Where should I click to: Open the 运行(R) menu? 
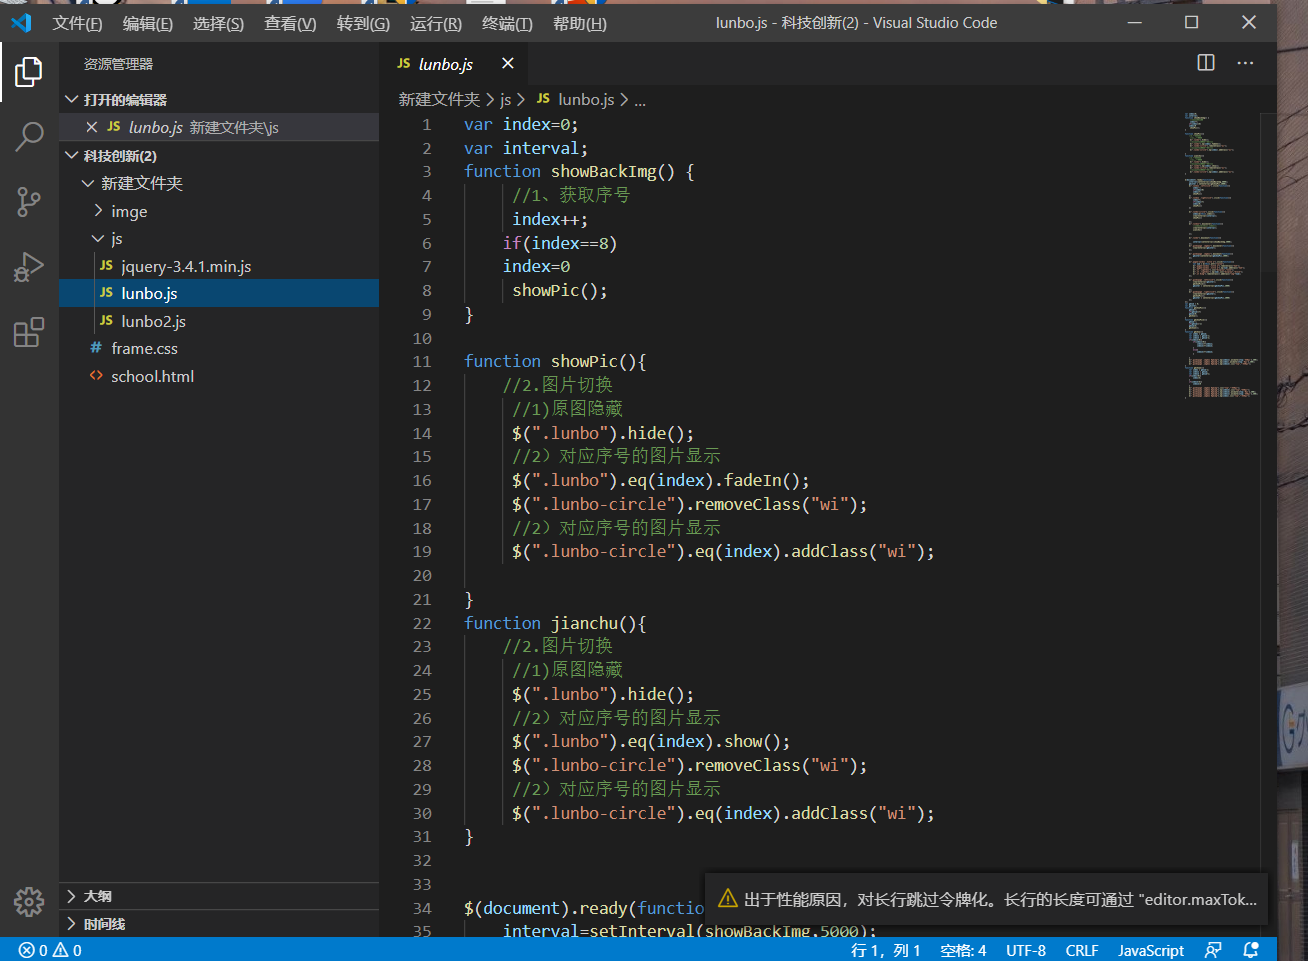[x=436, y=23]
